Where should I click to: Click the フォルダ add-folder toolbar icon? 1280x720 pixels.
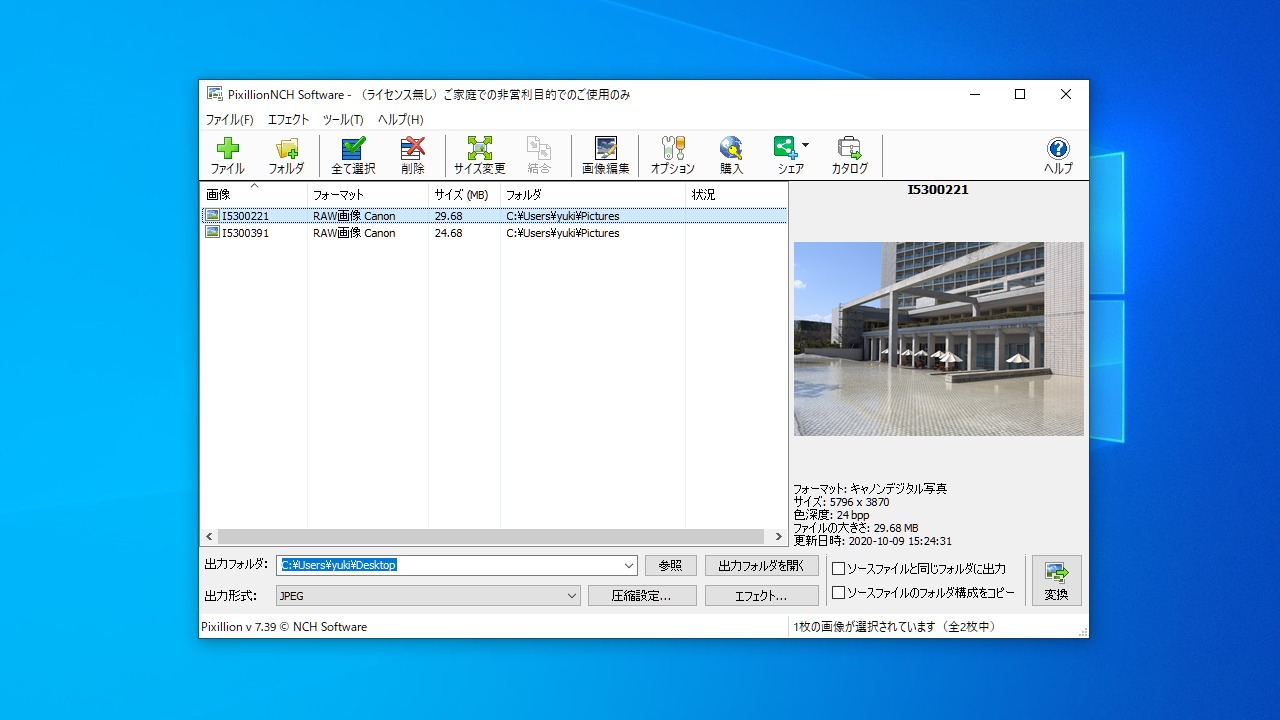[286, 155]
